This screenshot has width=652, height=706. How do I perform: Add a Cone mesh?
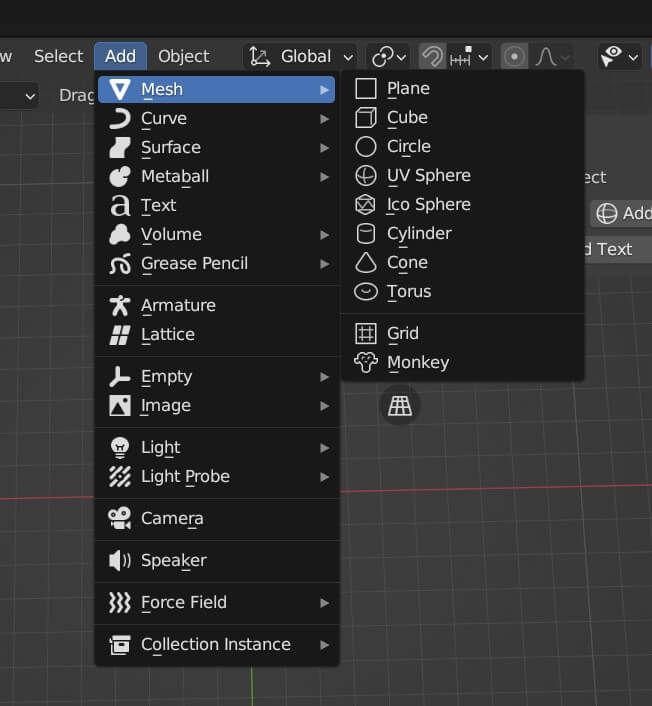pyautogui.click(x=406, y=263)
